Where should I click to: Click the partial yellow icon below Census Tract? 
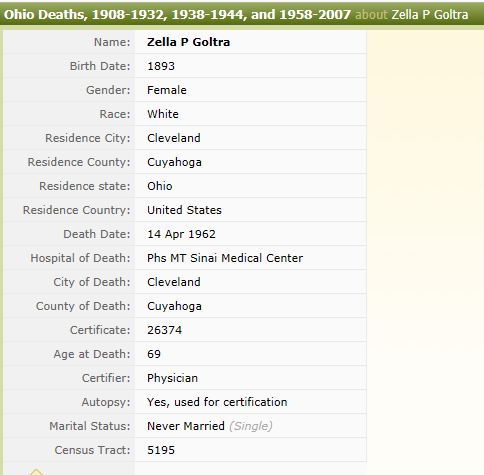coord(36,472)
